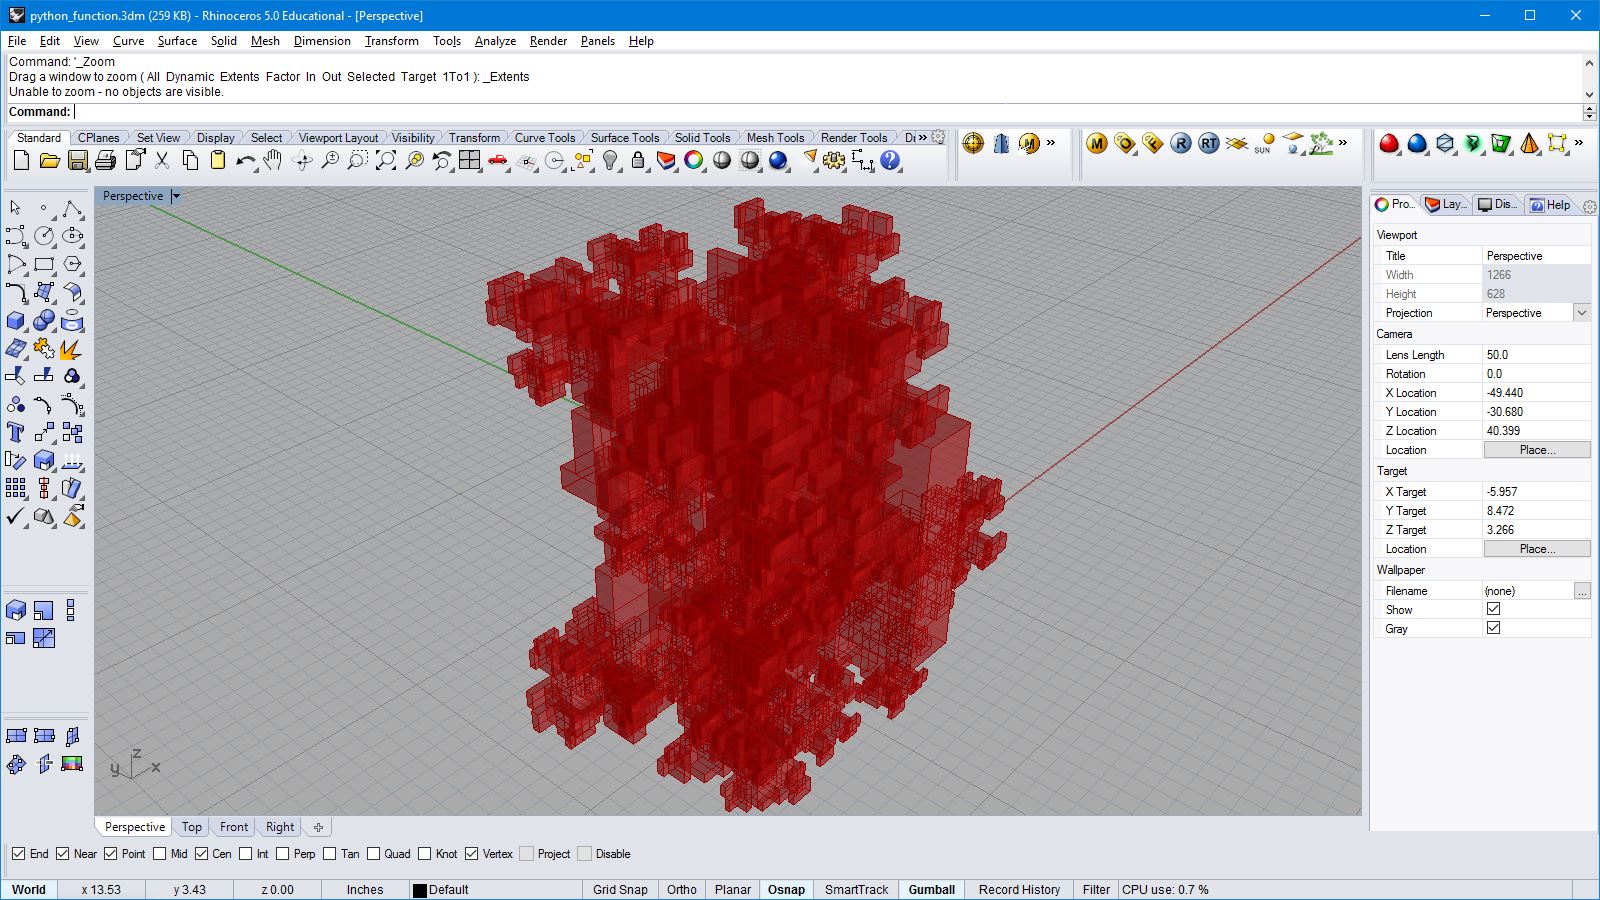Toggle Grid Snap in status bar
Screen dimensions: 1600x900
(619, 889)
